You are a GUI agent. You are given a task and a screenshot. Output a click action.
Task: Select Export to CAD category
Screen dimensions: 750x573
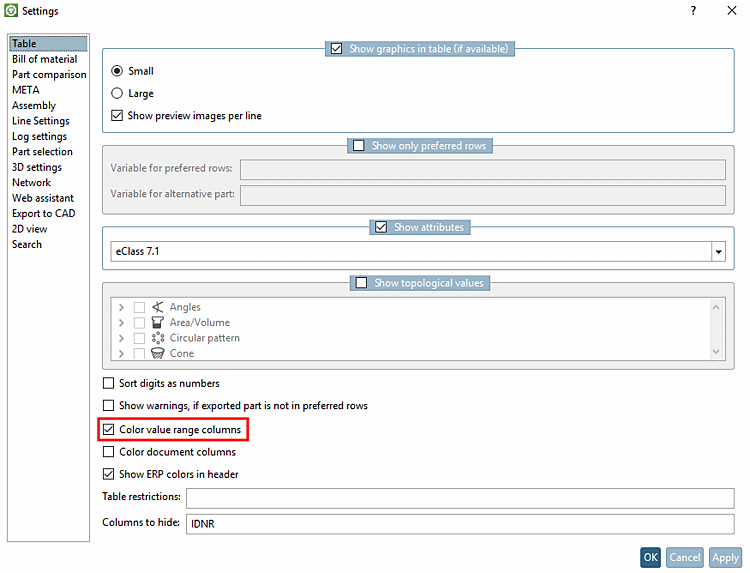click(x=44, y=213)
